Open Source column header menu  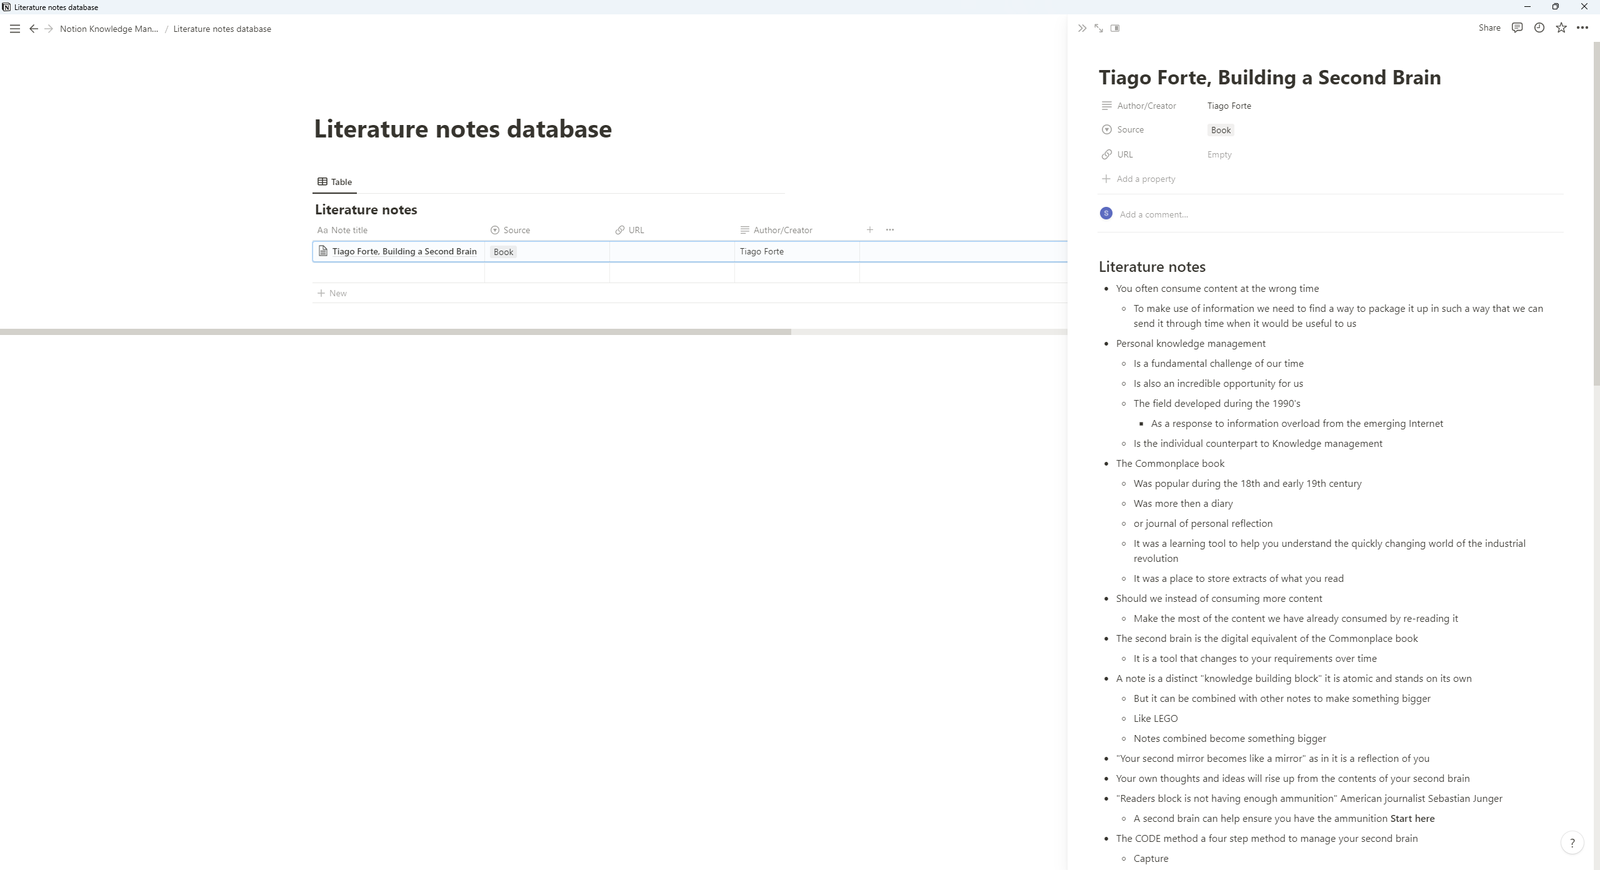510,230
